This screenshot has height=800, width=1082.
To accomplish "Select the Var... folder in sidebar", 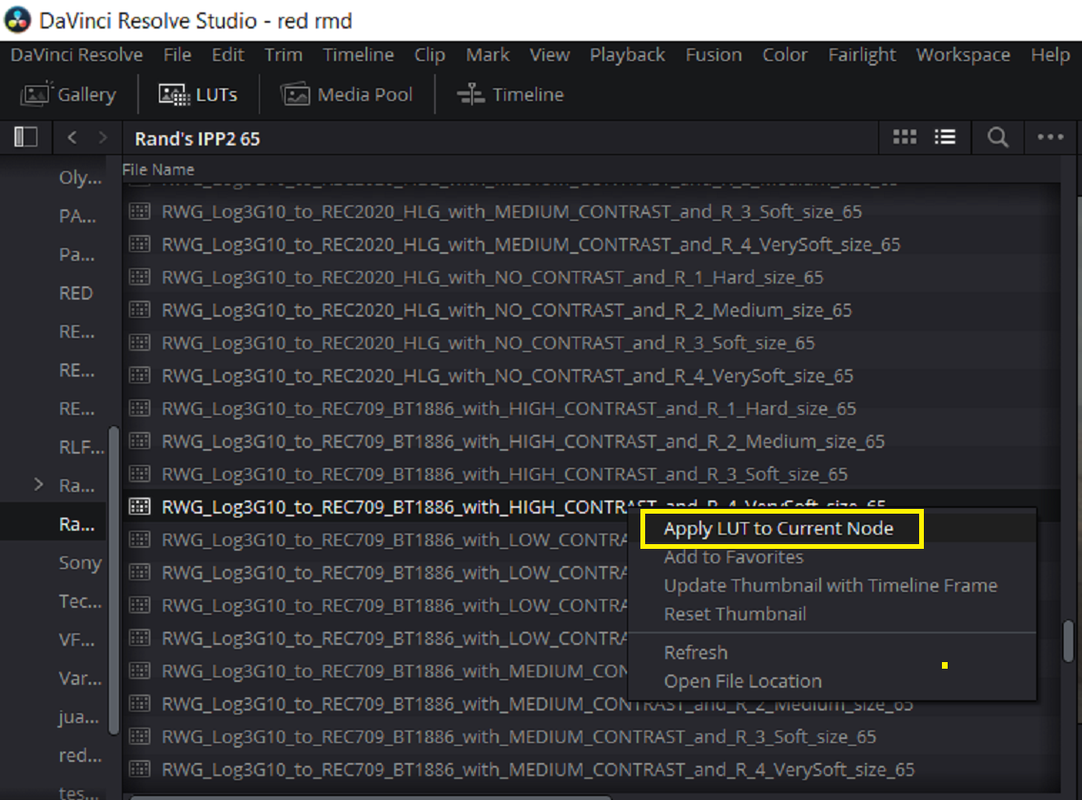I will [80, 679].
